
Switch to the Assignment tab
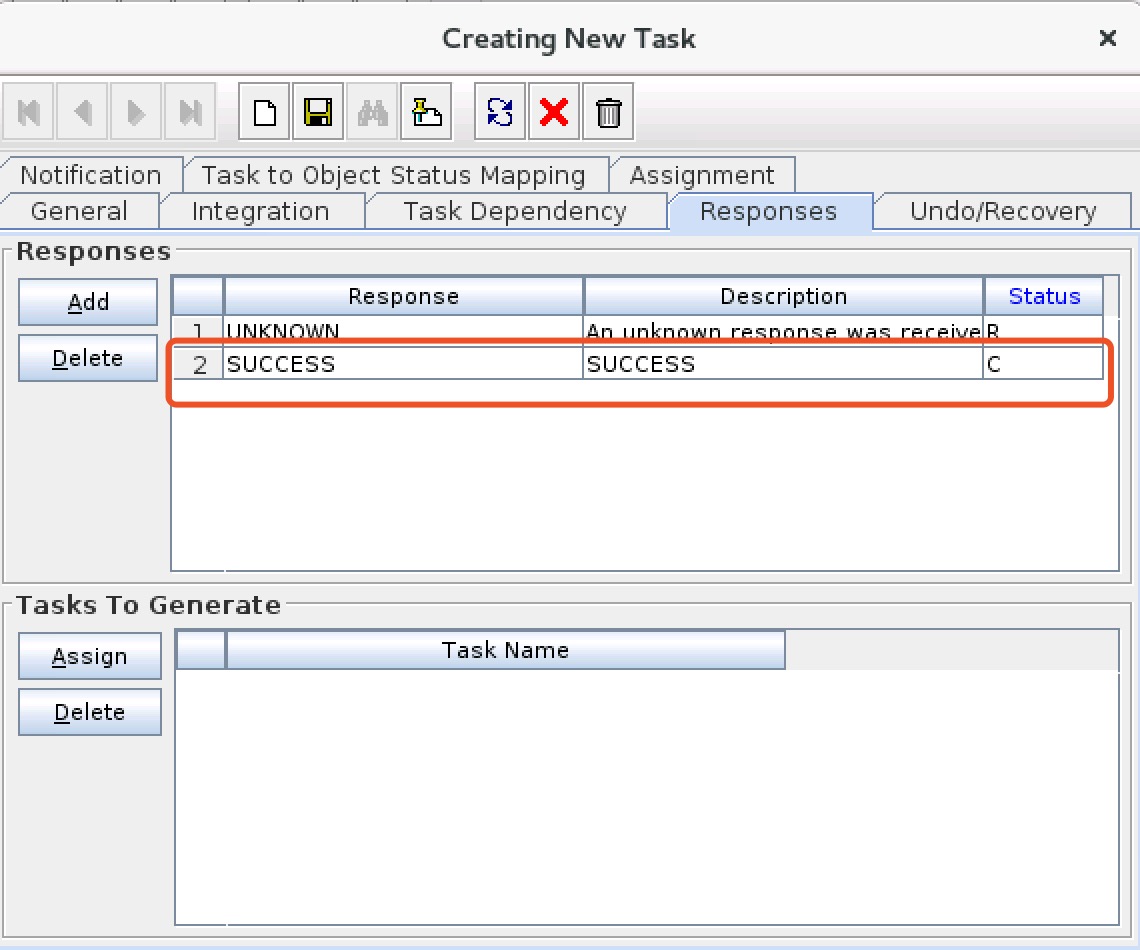702,174
